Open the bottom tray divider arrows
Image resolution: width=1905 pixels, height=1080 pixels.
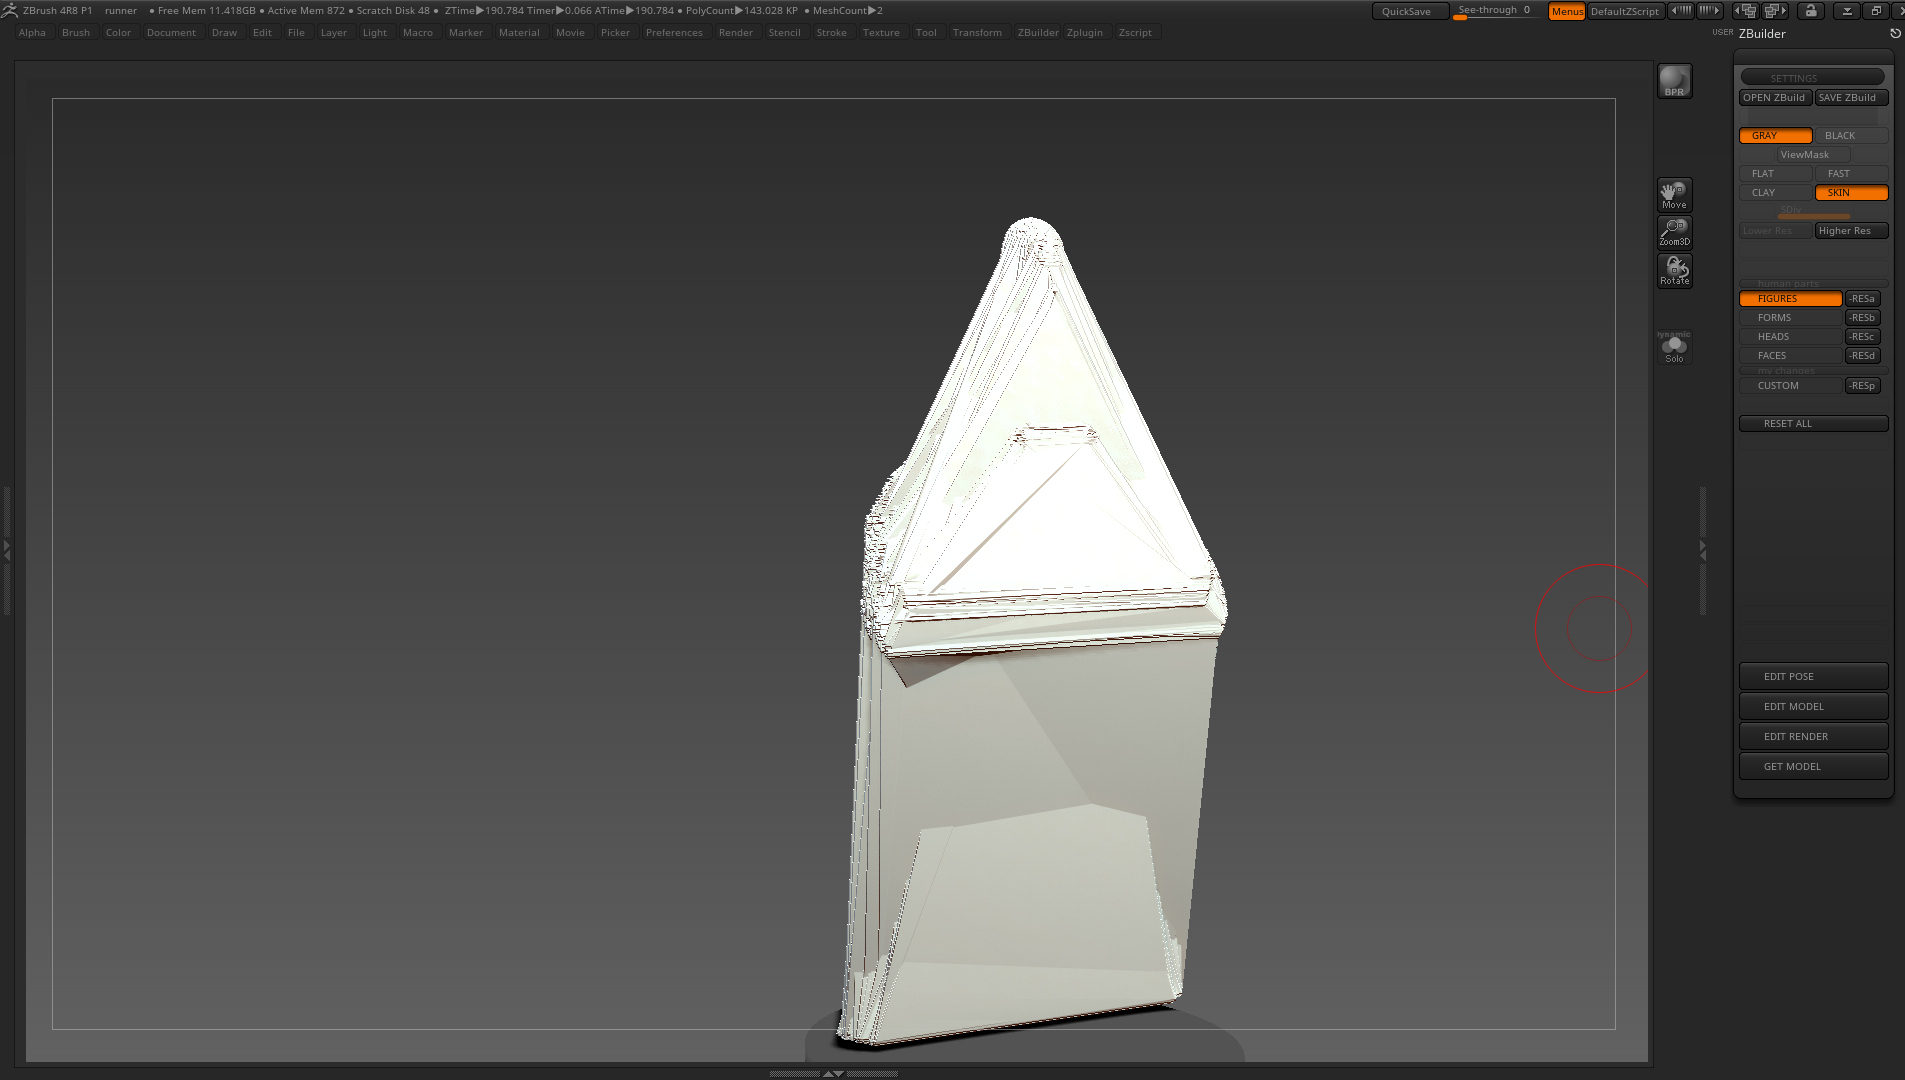[x=832, y=1073]
